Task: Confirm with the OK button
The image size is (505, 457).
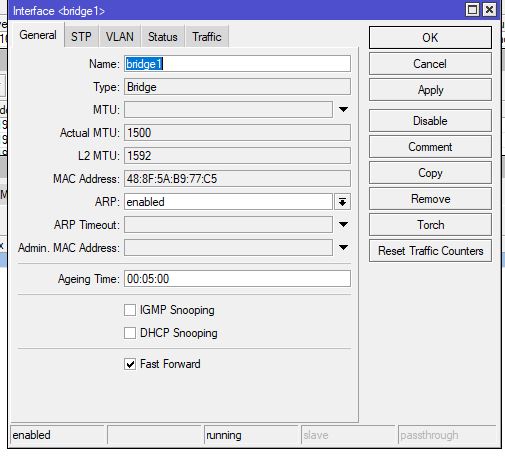Action: [x=430, y=38]
